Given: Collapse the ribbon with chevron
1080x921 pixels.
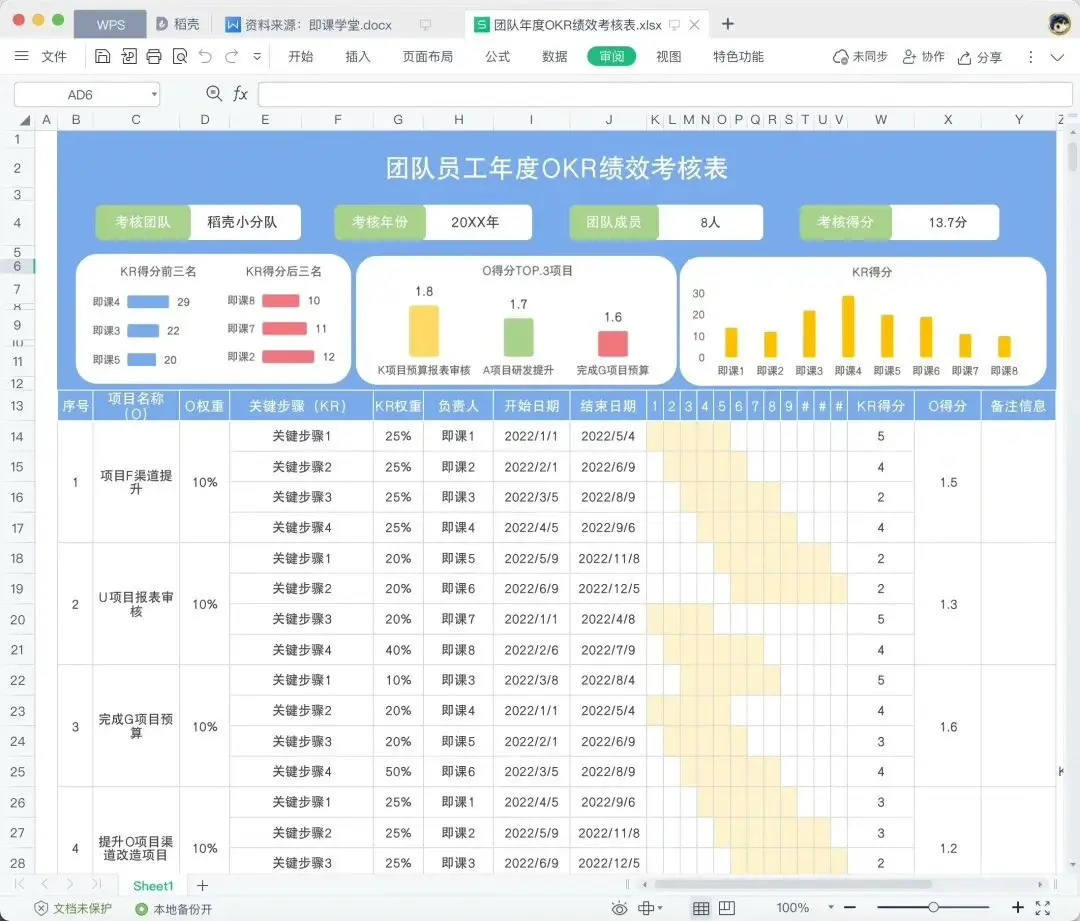Looking at the screenshot, I should point(1057,57).
